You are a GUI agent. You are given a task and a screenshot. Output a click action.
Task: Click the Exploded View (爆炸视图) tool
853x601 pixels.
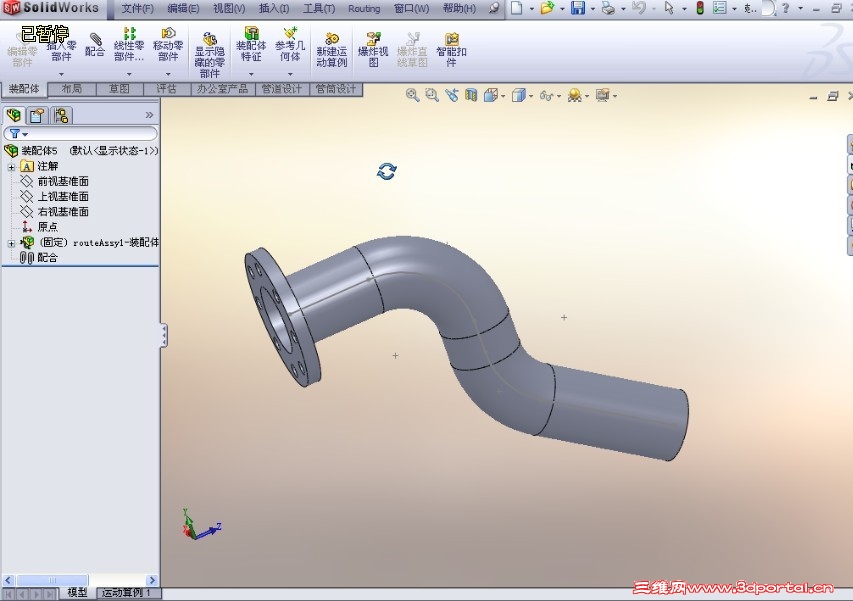pos(373,50)
